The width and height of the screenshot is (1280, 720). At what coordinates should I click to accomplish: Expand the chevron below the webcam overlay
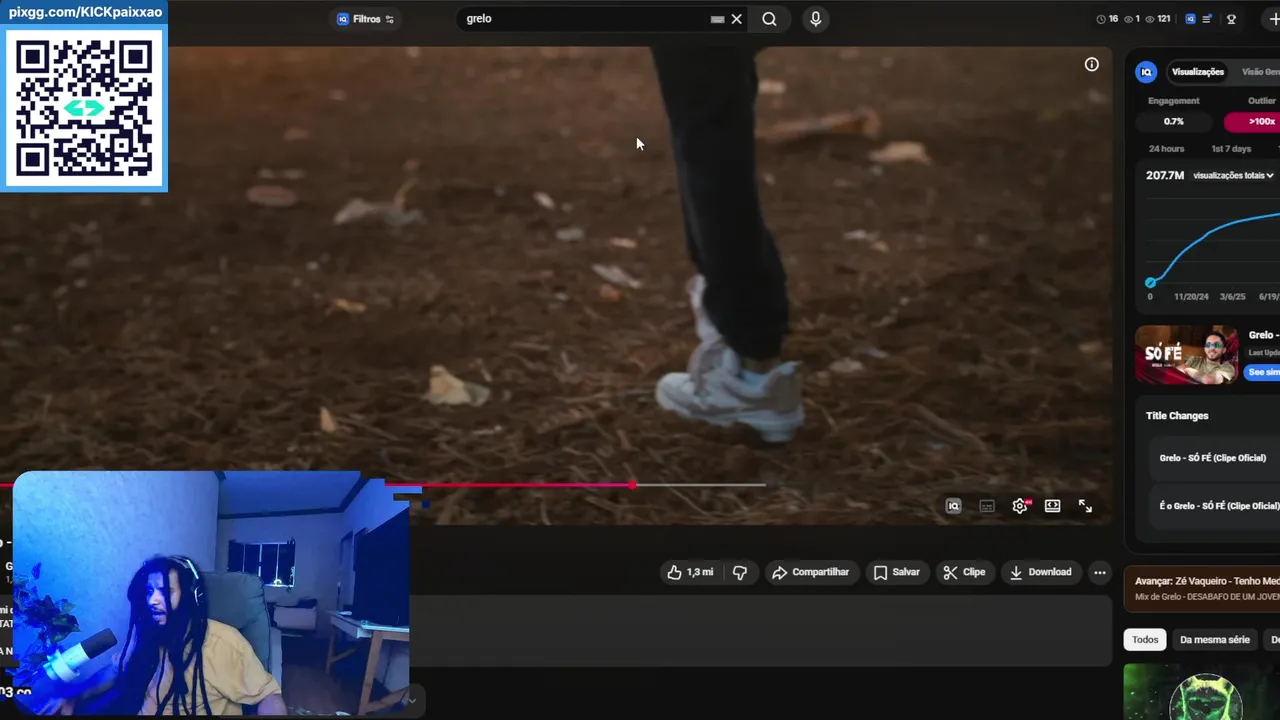(x=411, y=701)
